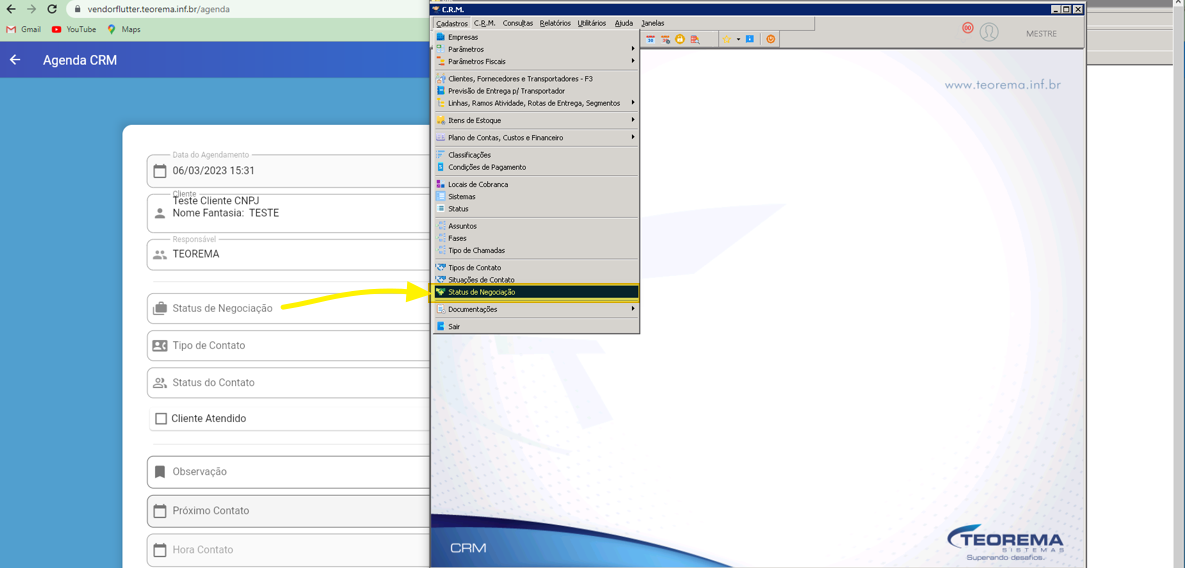Select Condições de Pagamento entry

coord(535,167)
